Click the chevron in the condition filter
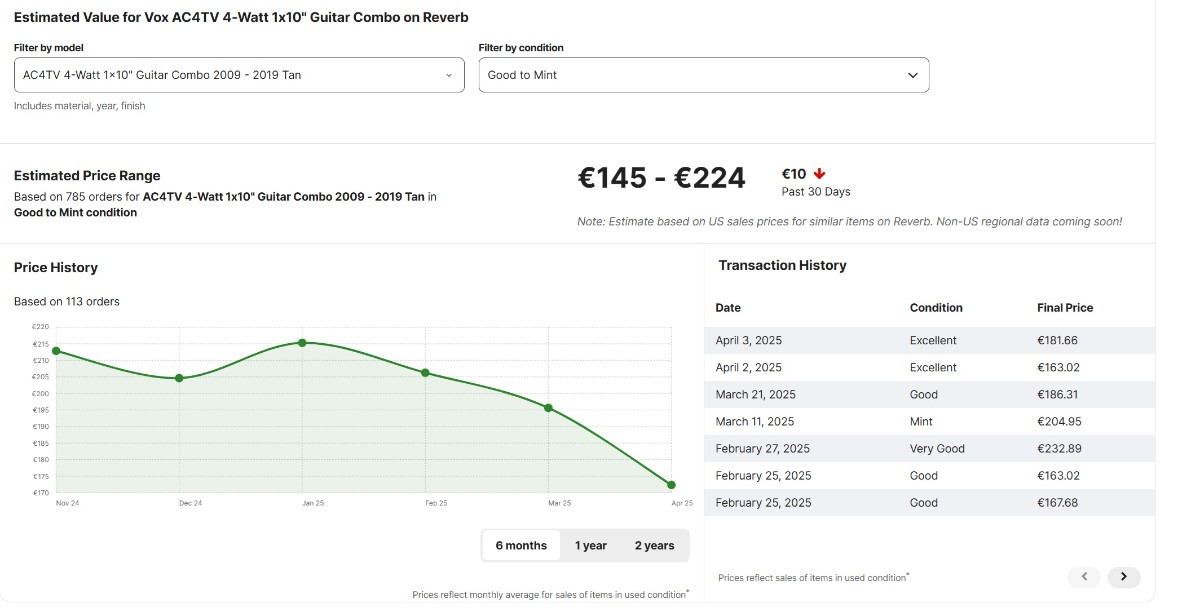 pos(912,75)
